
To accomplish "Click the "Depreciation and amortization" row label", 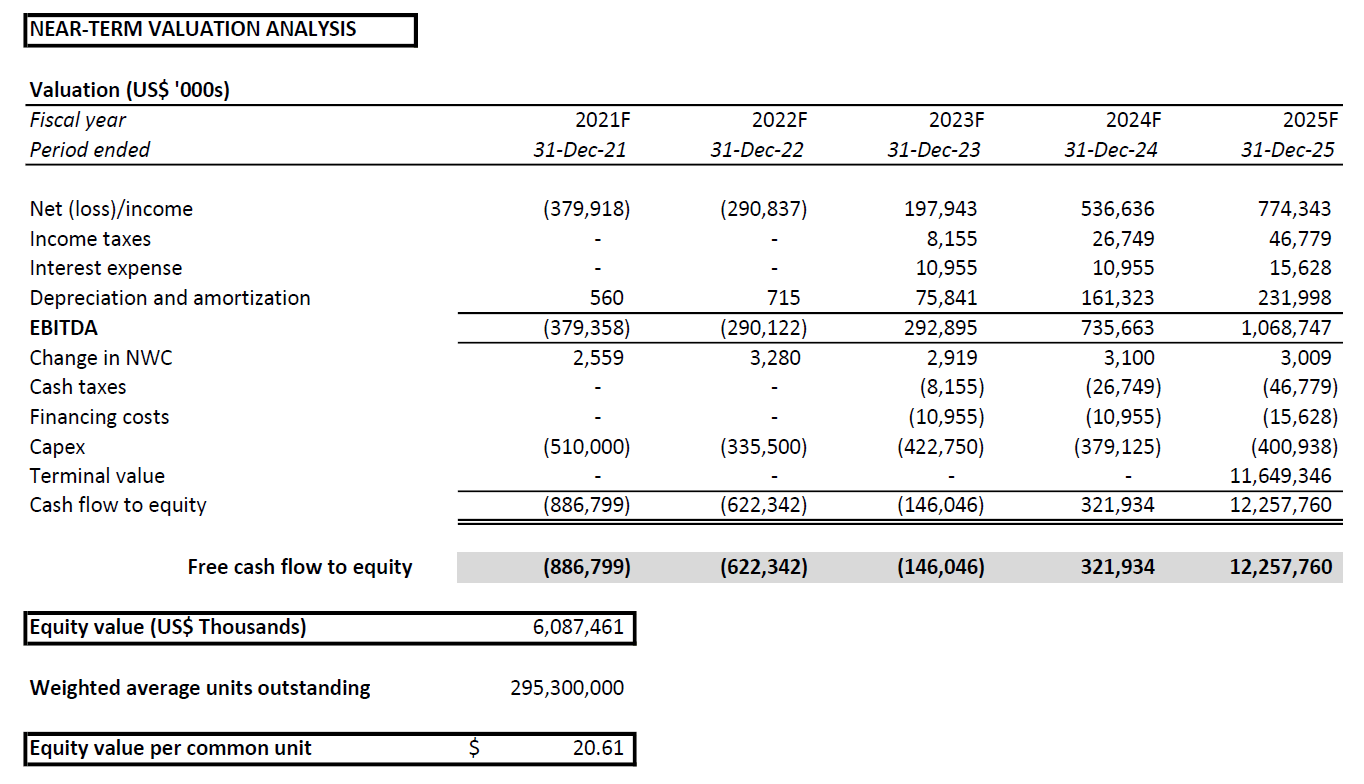I will [170, 298].
